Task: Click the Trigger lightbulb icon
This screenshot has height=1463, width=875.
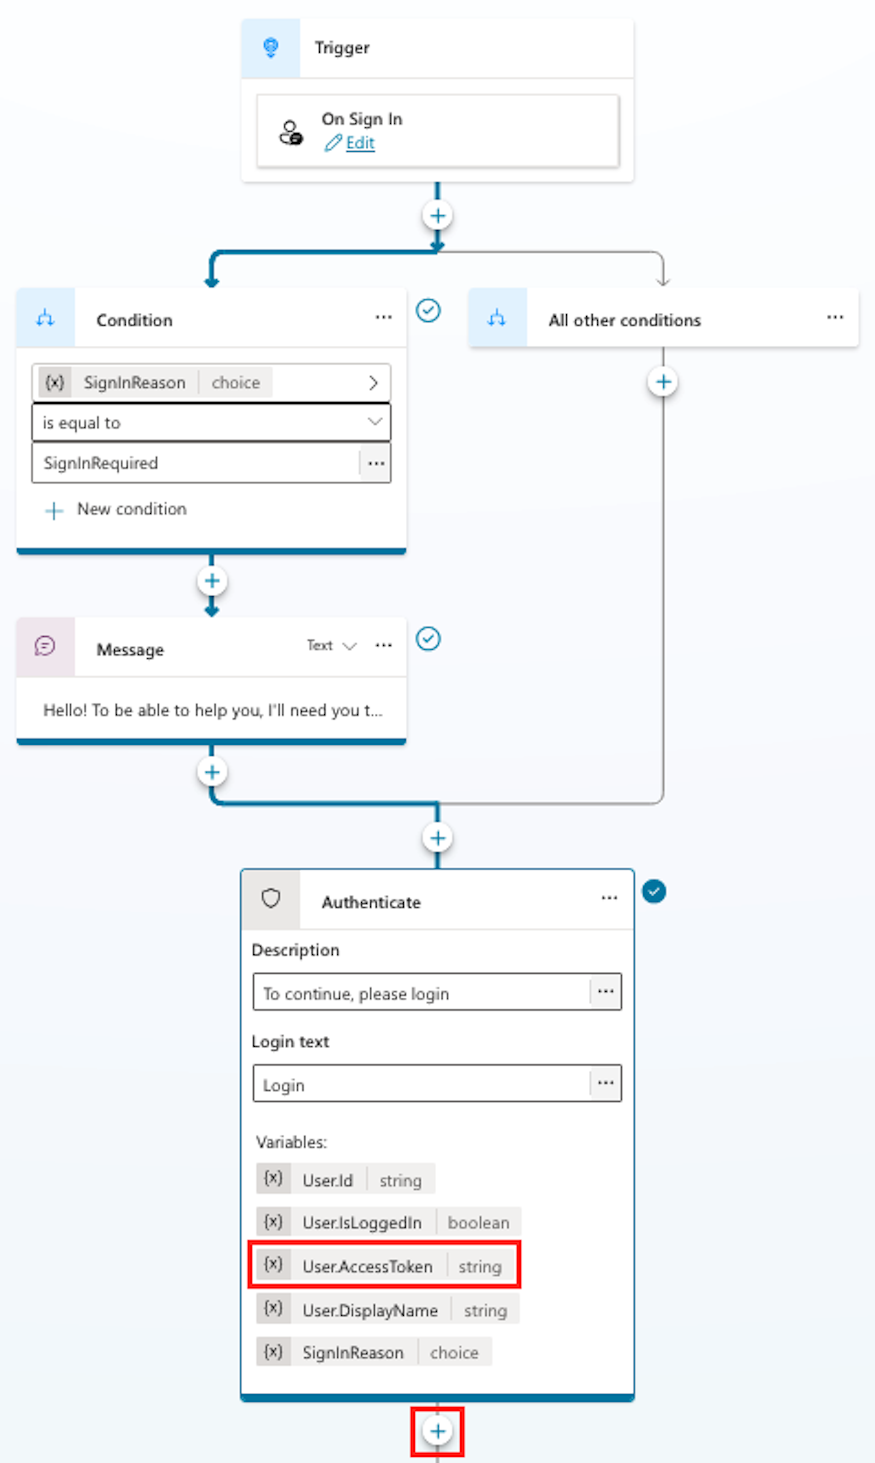Action: point(270,48)
